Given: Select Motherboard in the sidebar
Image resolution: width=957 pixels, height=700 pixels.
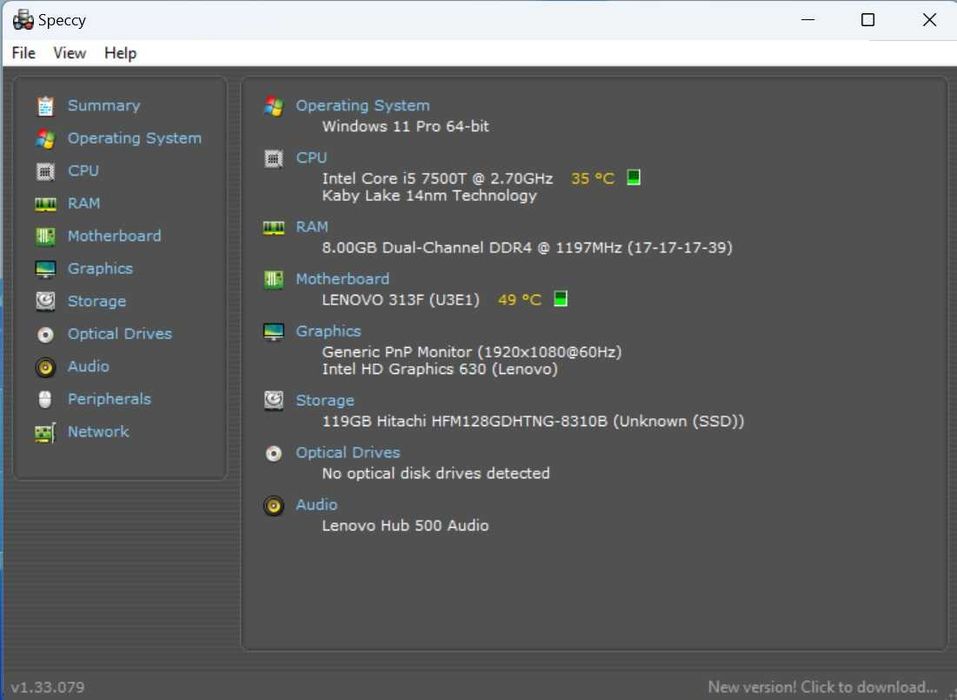Looking at the screenshot, I should (114, 236).
